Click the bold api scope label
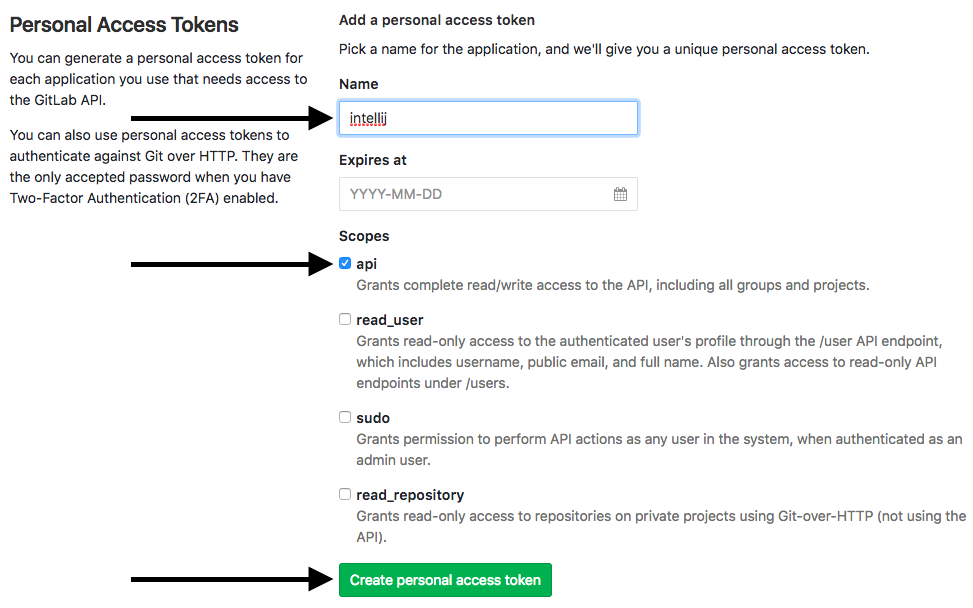The width and height of the screenshot is (973, 608). click(367, 265)
